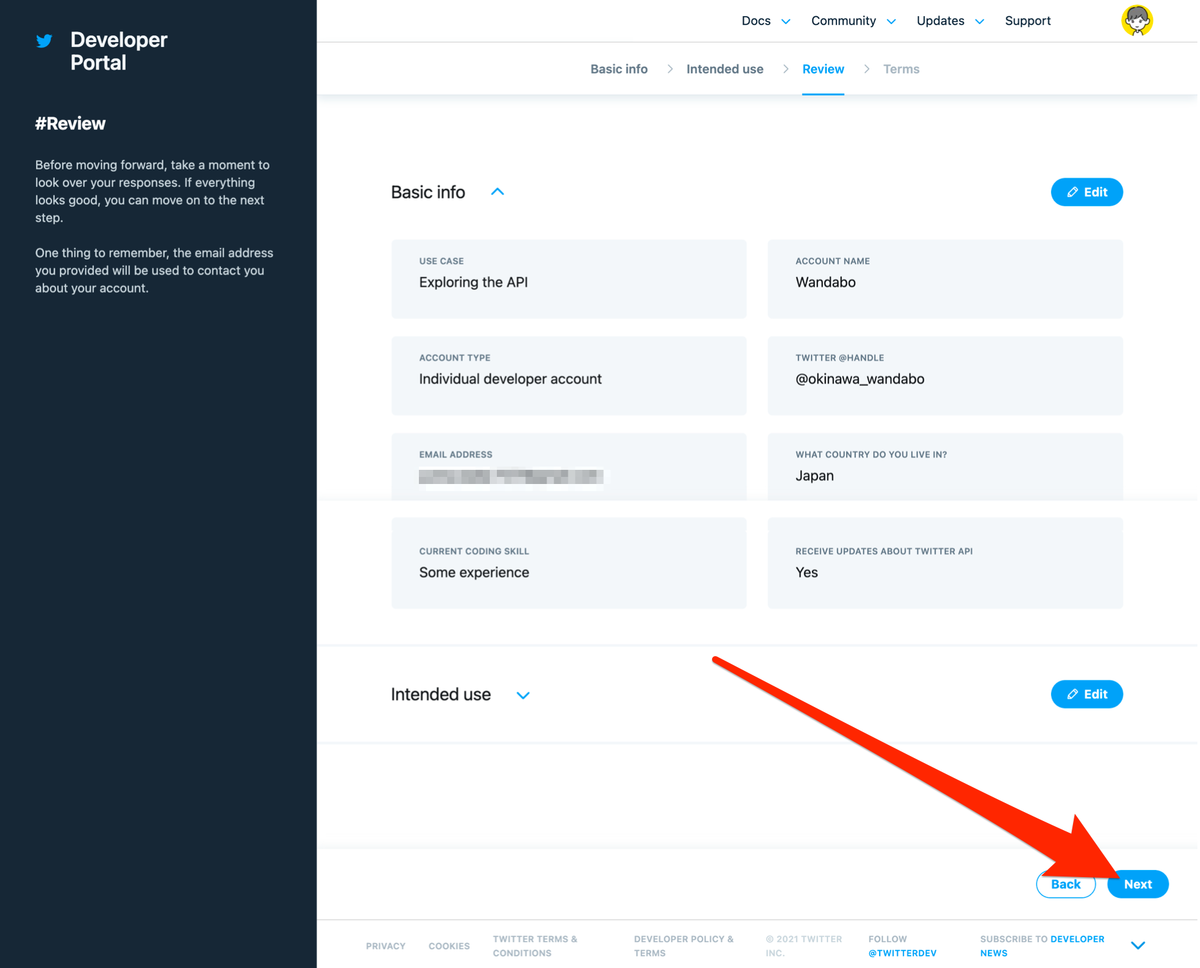The width and height of the screenshot is (1200, 968).
Task: Click the Back button
Action: point(1066,884)
